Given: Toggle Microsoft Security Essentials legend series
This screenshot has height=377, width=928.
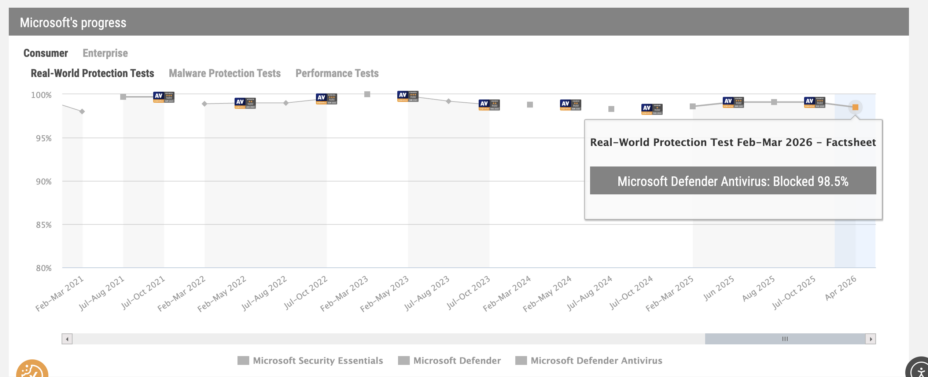Looking at the screenshot, I should pos(310,360).
